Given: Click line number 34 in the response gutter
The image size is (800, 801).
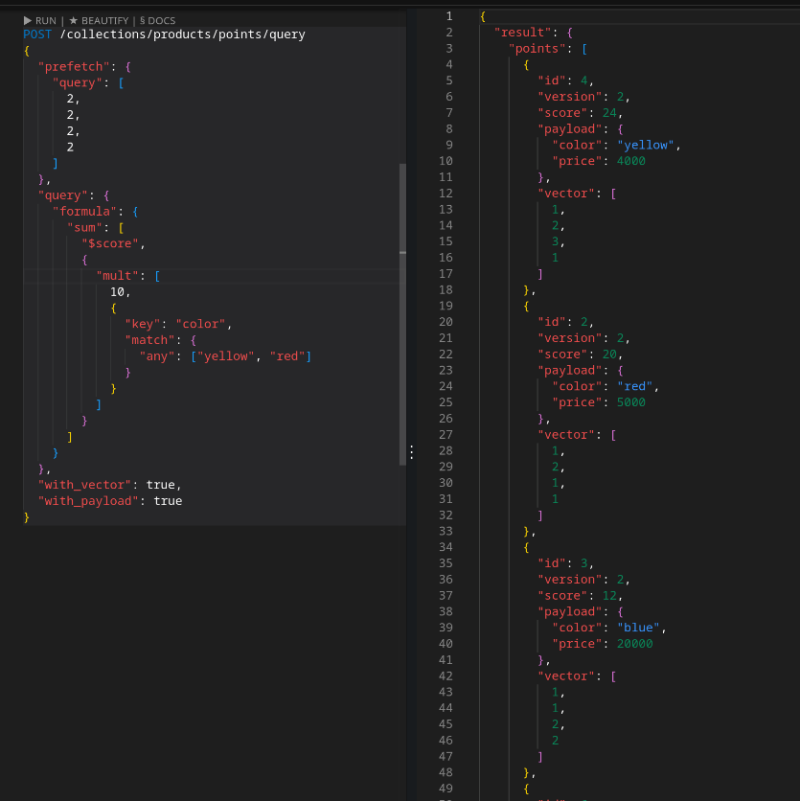Looking at the screenshot, I should pyautogui.click(x=445, y=548).
